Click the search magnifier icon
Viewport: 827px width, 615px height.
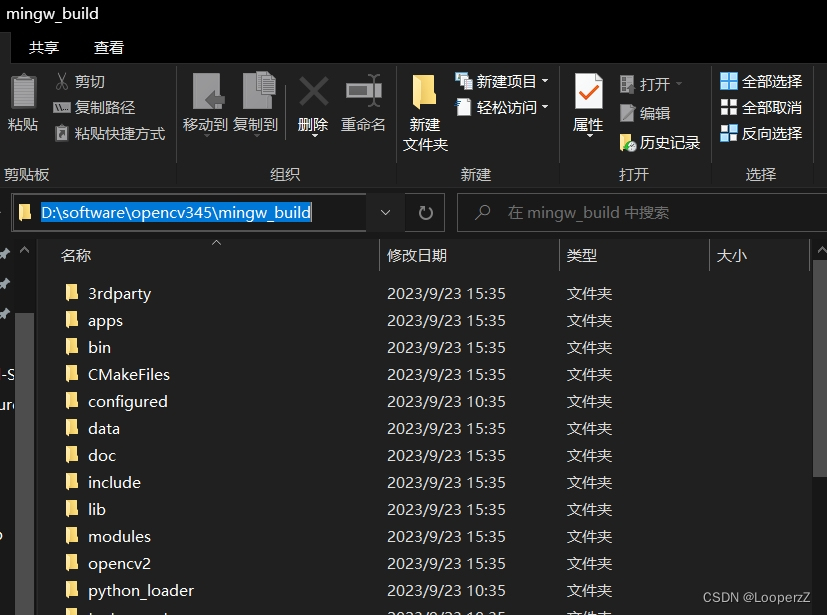[x=482, y=213]
